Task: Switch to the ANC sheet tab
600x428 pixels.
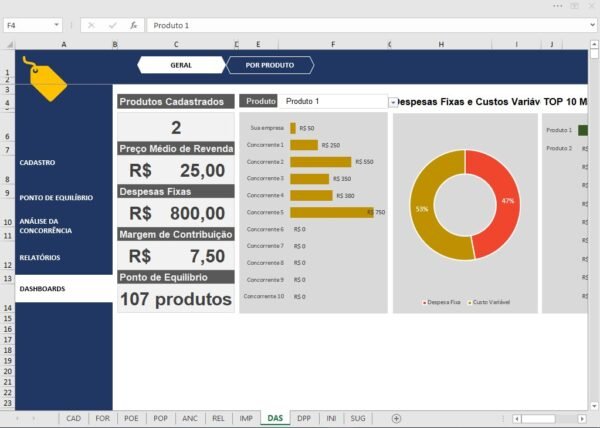Action: click(190, 418)
